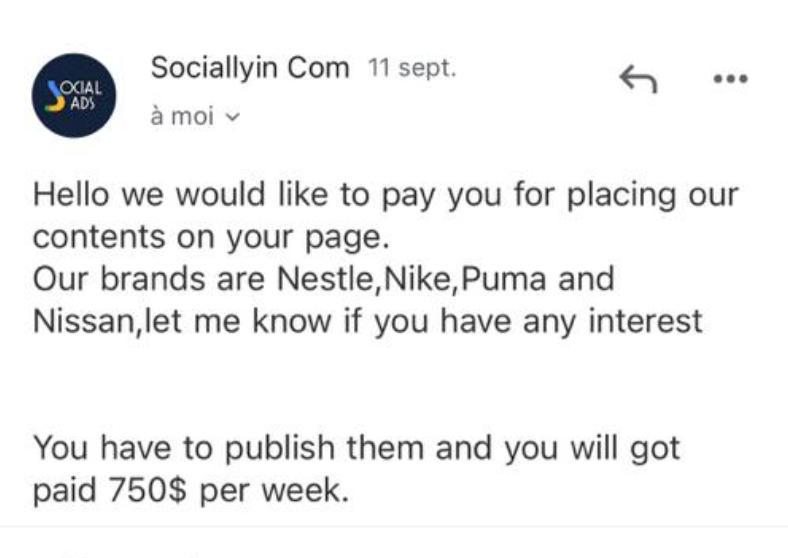The height and width of the screenshot is (558, 788).
Task: Click the brand name "Nissan" in the email
Action: [85, 322]
